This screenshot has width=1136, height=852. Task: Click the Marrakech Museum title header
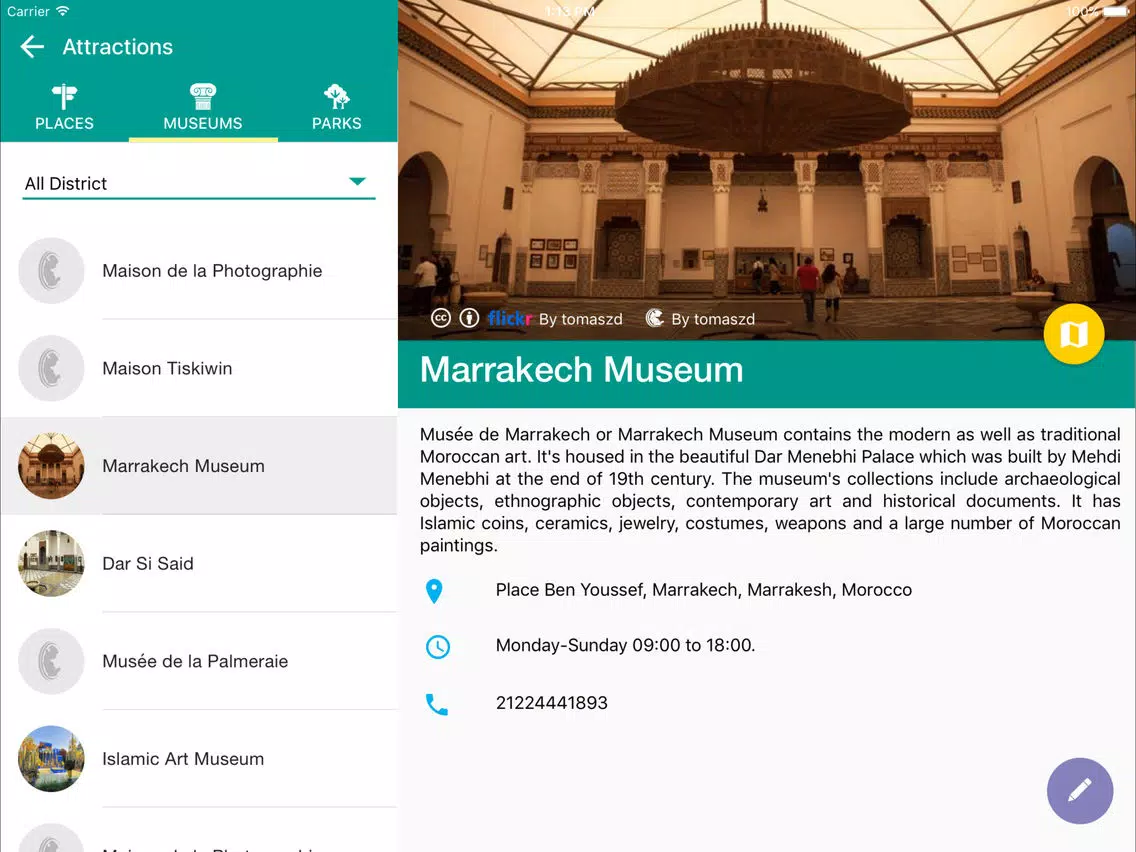pyautogui.click(x=581, y=369)
